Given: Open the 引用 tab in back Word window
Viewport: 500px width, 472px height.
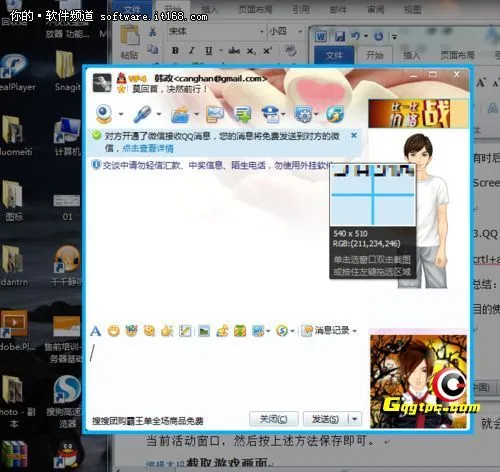Looking at the screenshot, I should (x=301, y=10).
